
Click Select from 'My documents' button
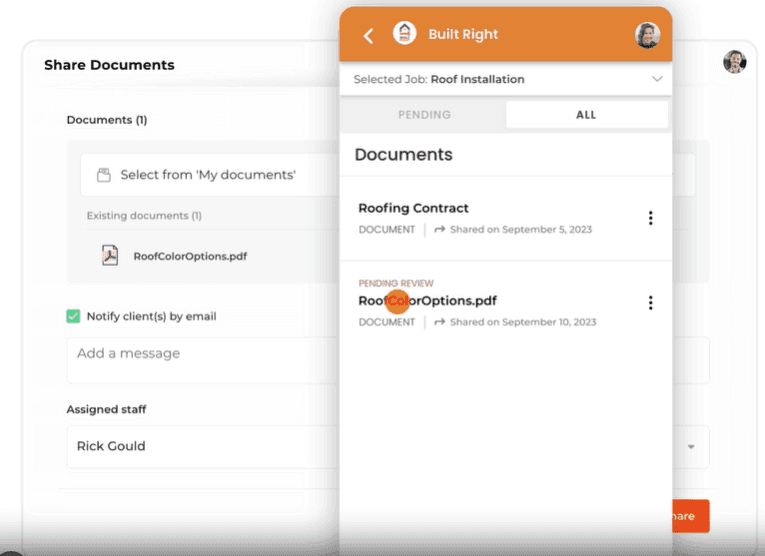tap(210, 175)
